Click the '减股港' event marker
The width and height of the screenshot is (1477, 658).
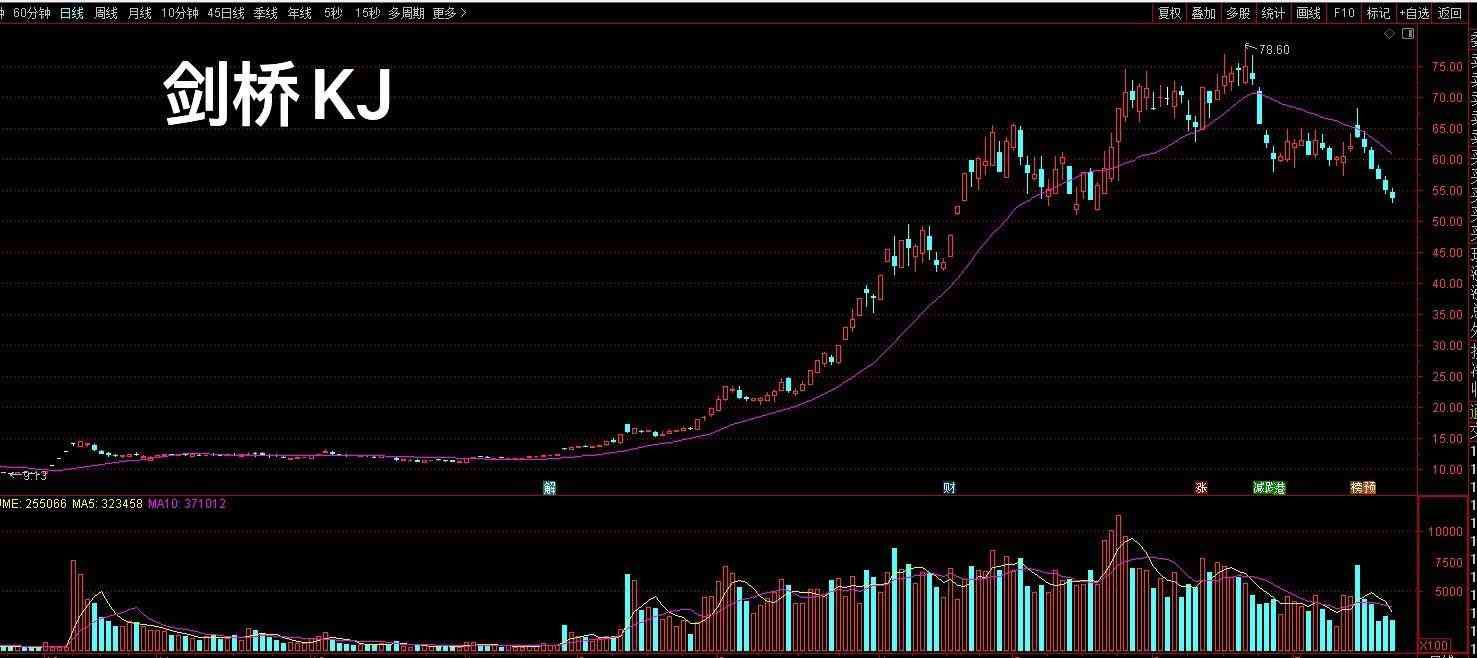coord(1268,488)
